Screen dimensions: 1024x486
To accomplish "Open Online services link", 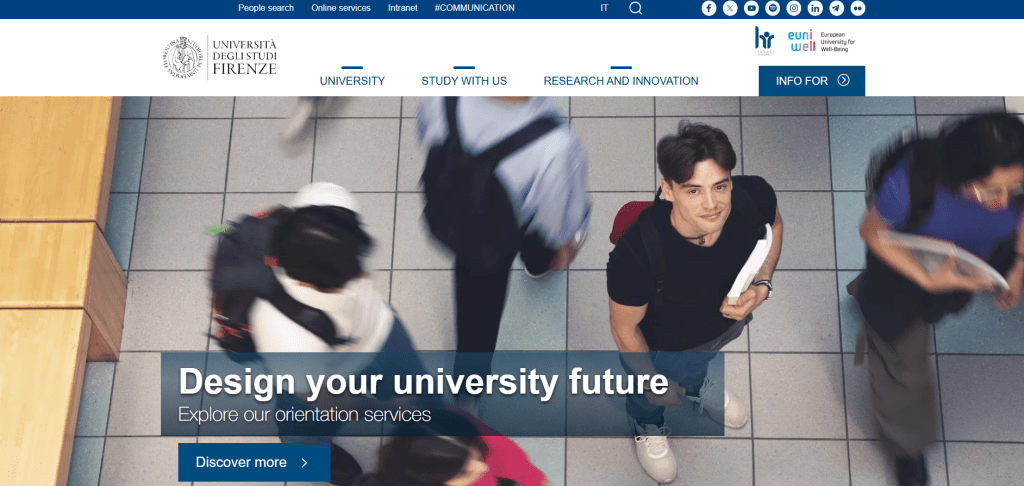I will click(341, 8).
